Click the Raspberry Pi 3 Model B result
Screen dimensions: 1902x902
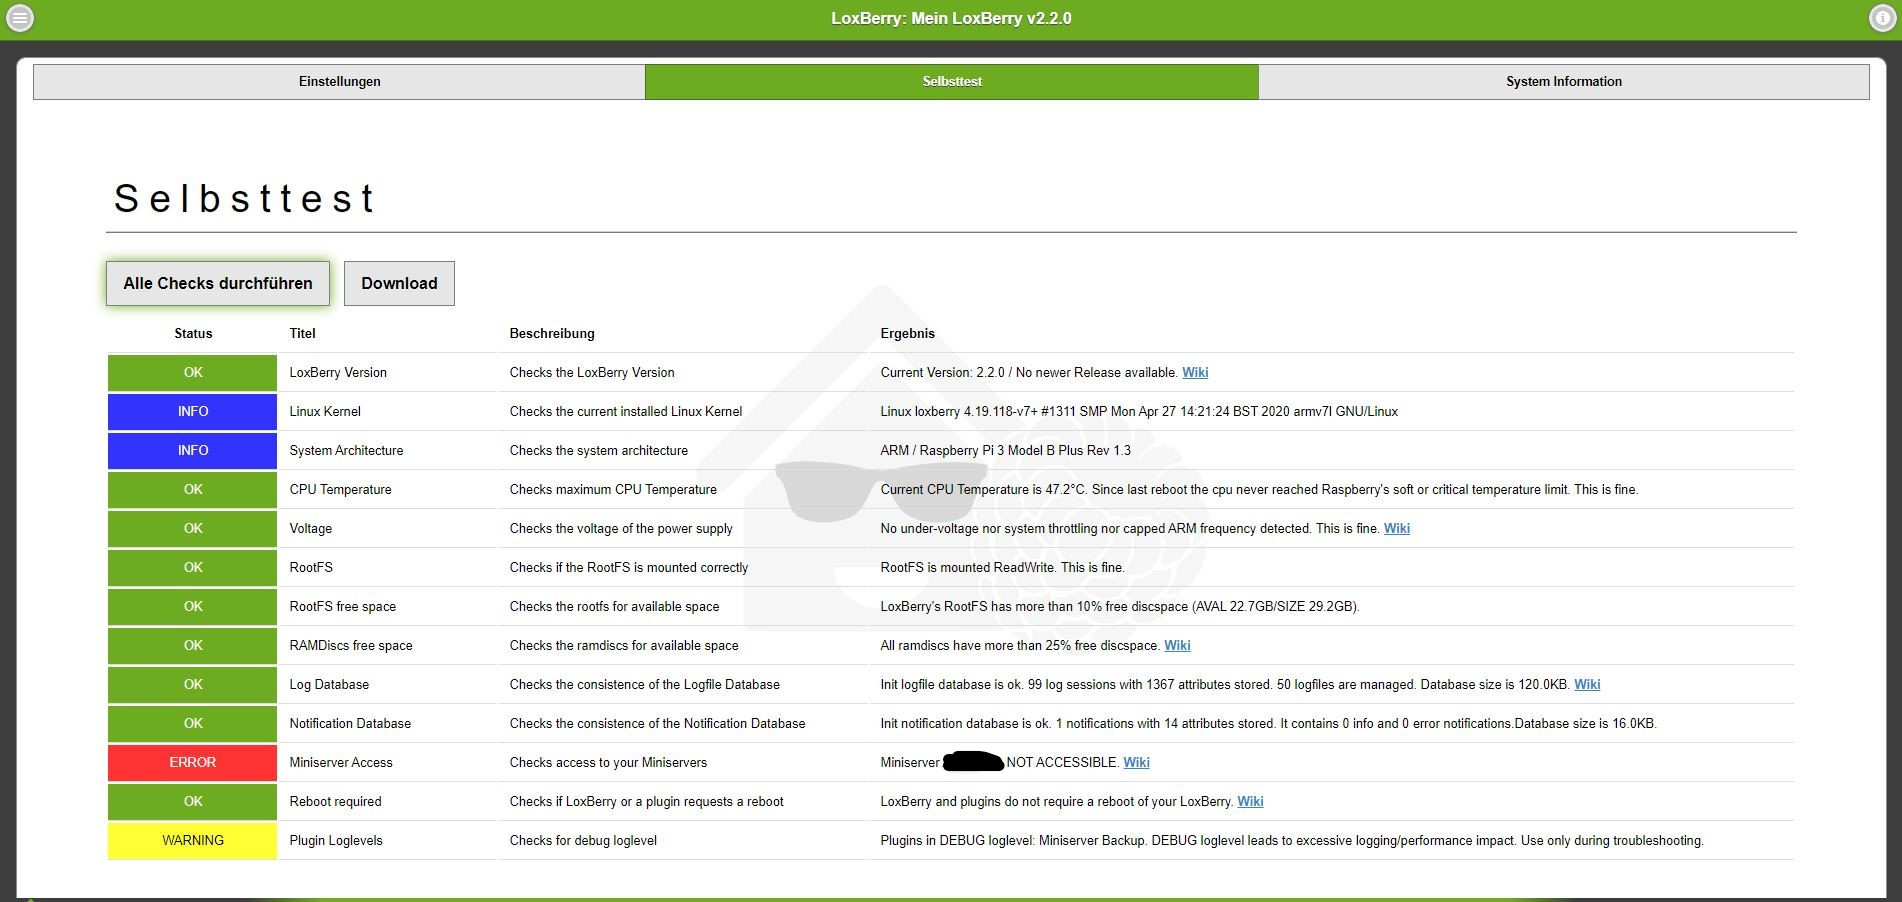[x=1005, y=451]
